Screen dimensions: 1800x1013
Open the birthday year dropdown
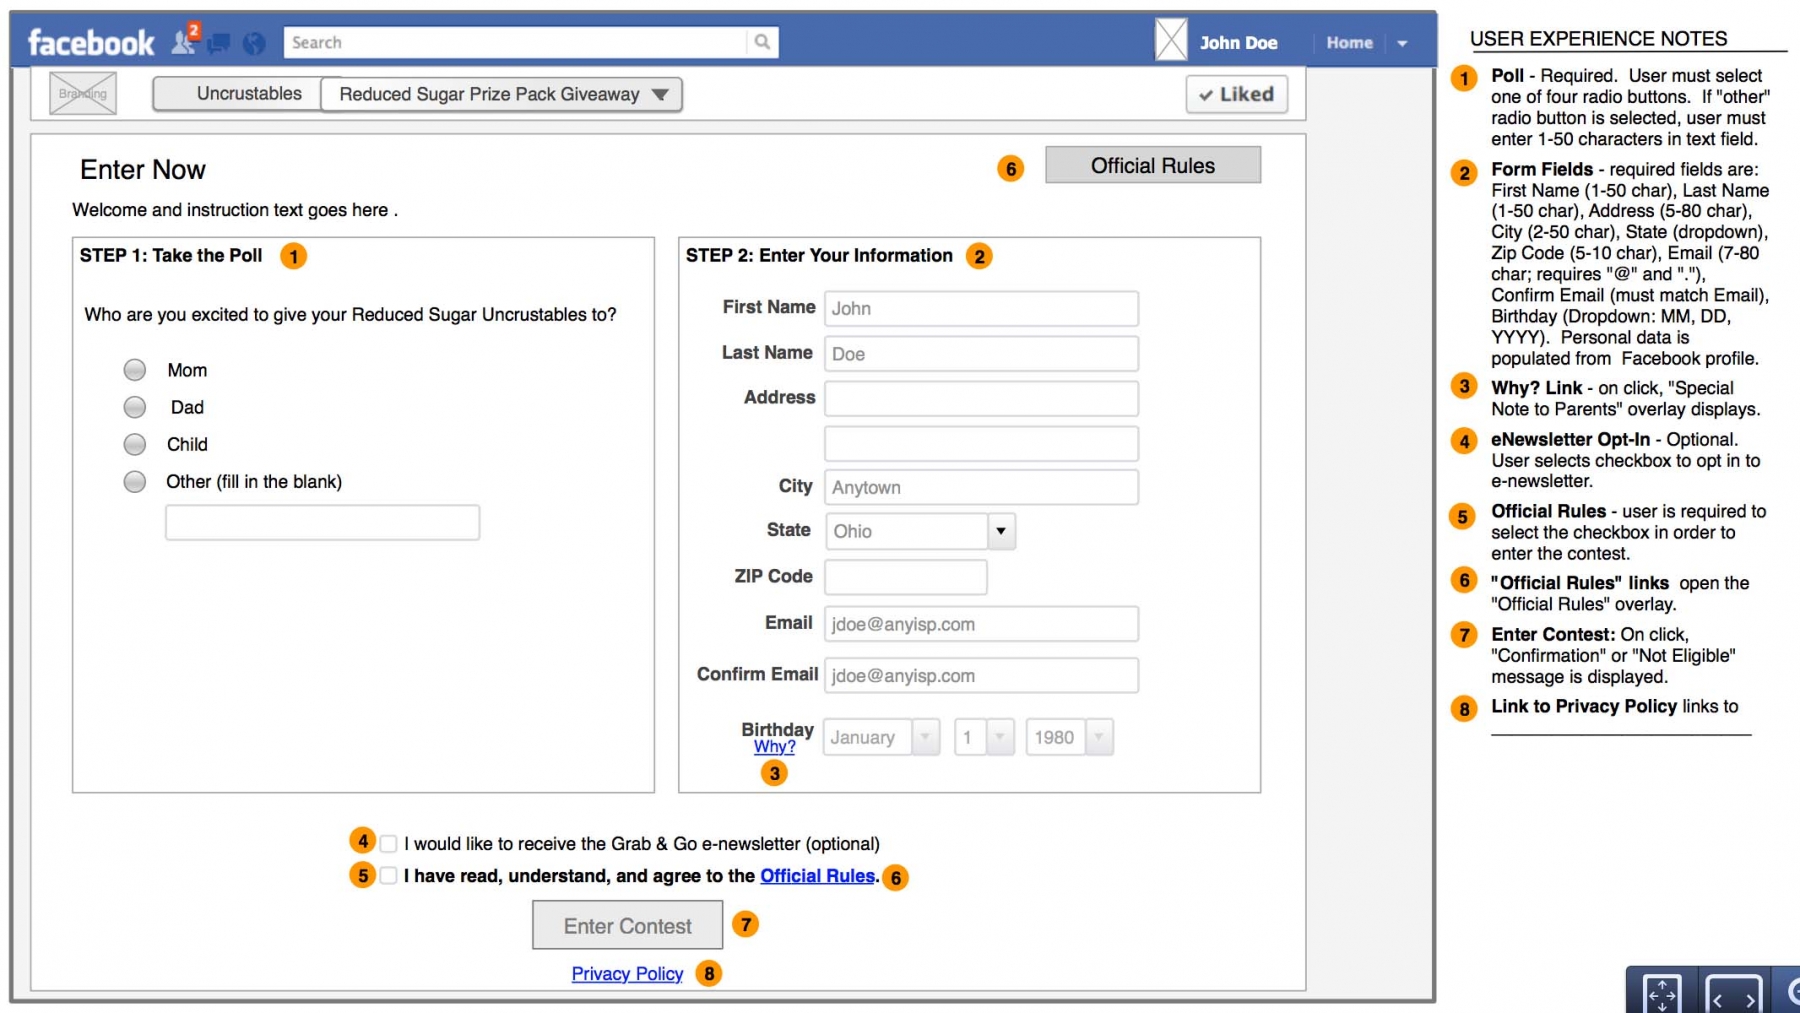(x=1099, y=737)
